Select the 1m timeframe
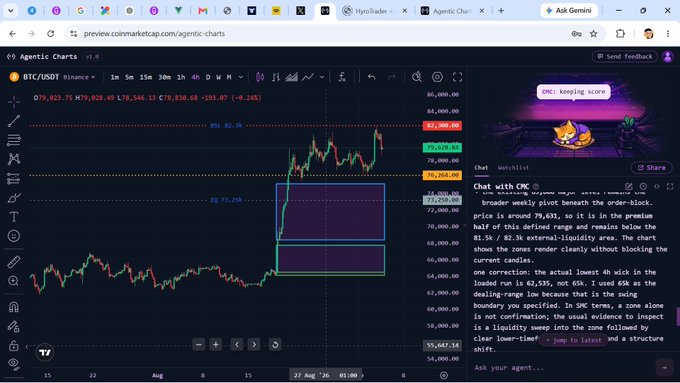Image resolution: width=680 pixels, height=383 pixels. click(x=114, y=77)
